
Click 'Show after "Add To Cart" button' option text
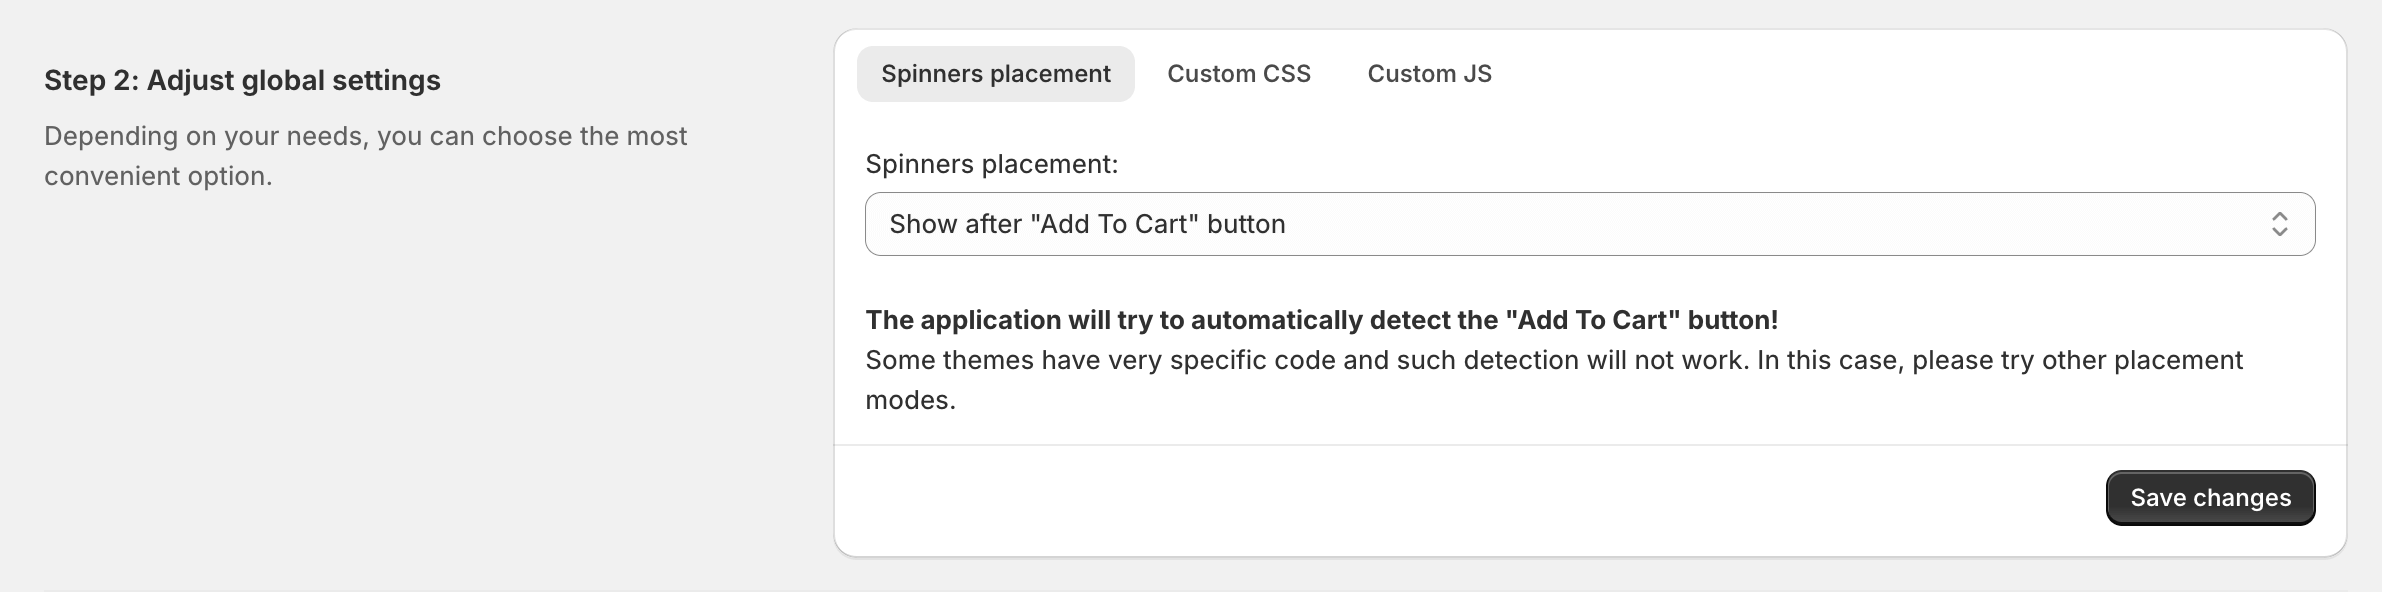tap(1087, 224)
